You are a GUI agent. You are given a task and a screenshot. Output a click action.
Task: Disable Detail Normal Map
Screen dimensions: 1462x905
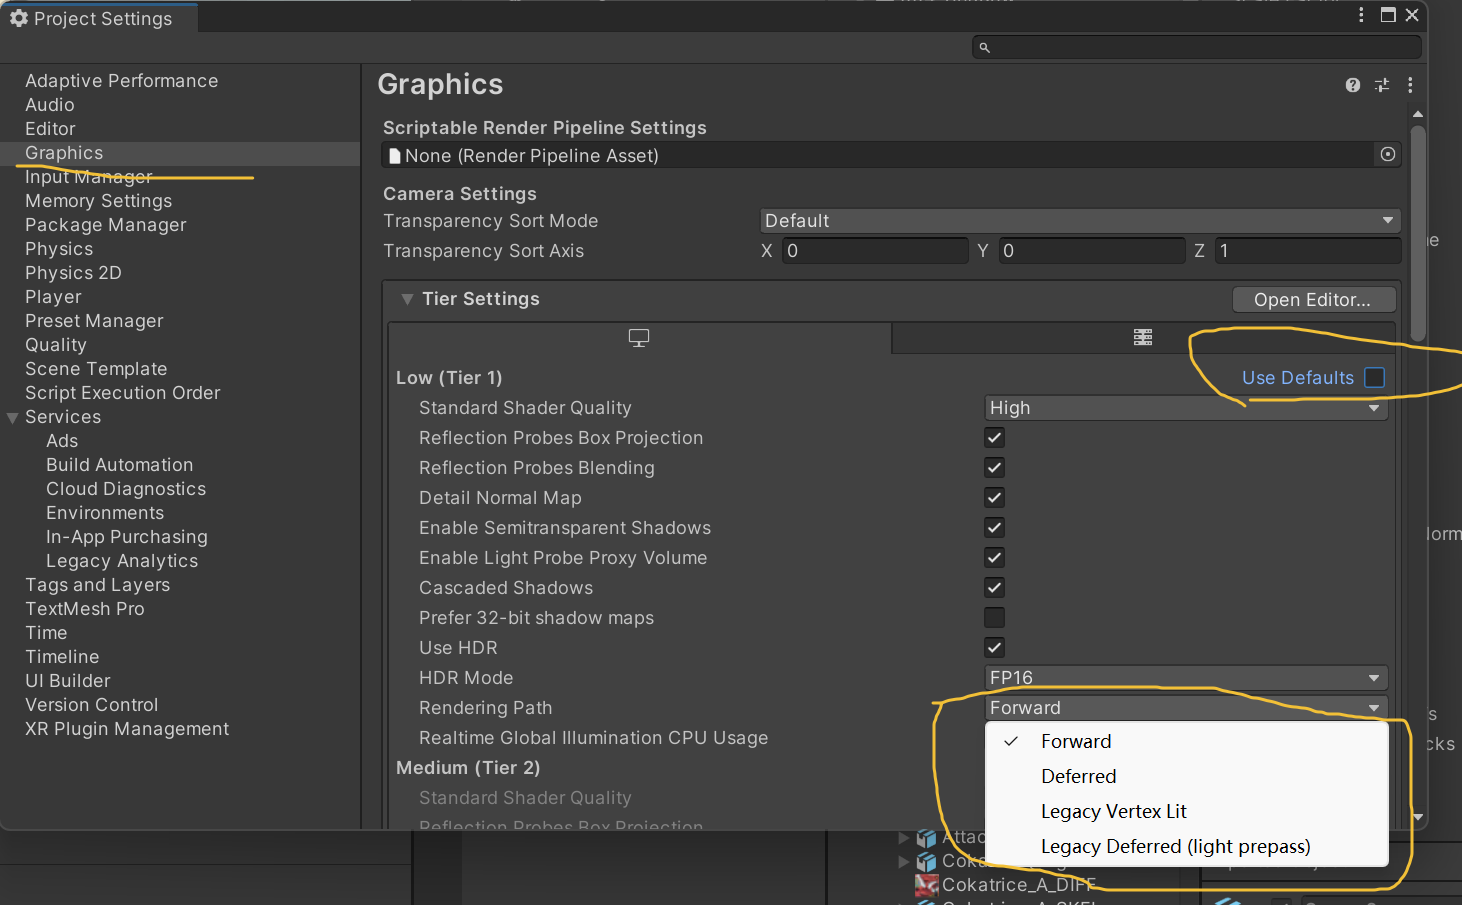click(994, 497)
